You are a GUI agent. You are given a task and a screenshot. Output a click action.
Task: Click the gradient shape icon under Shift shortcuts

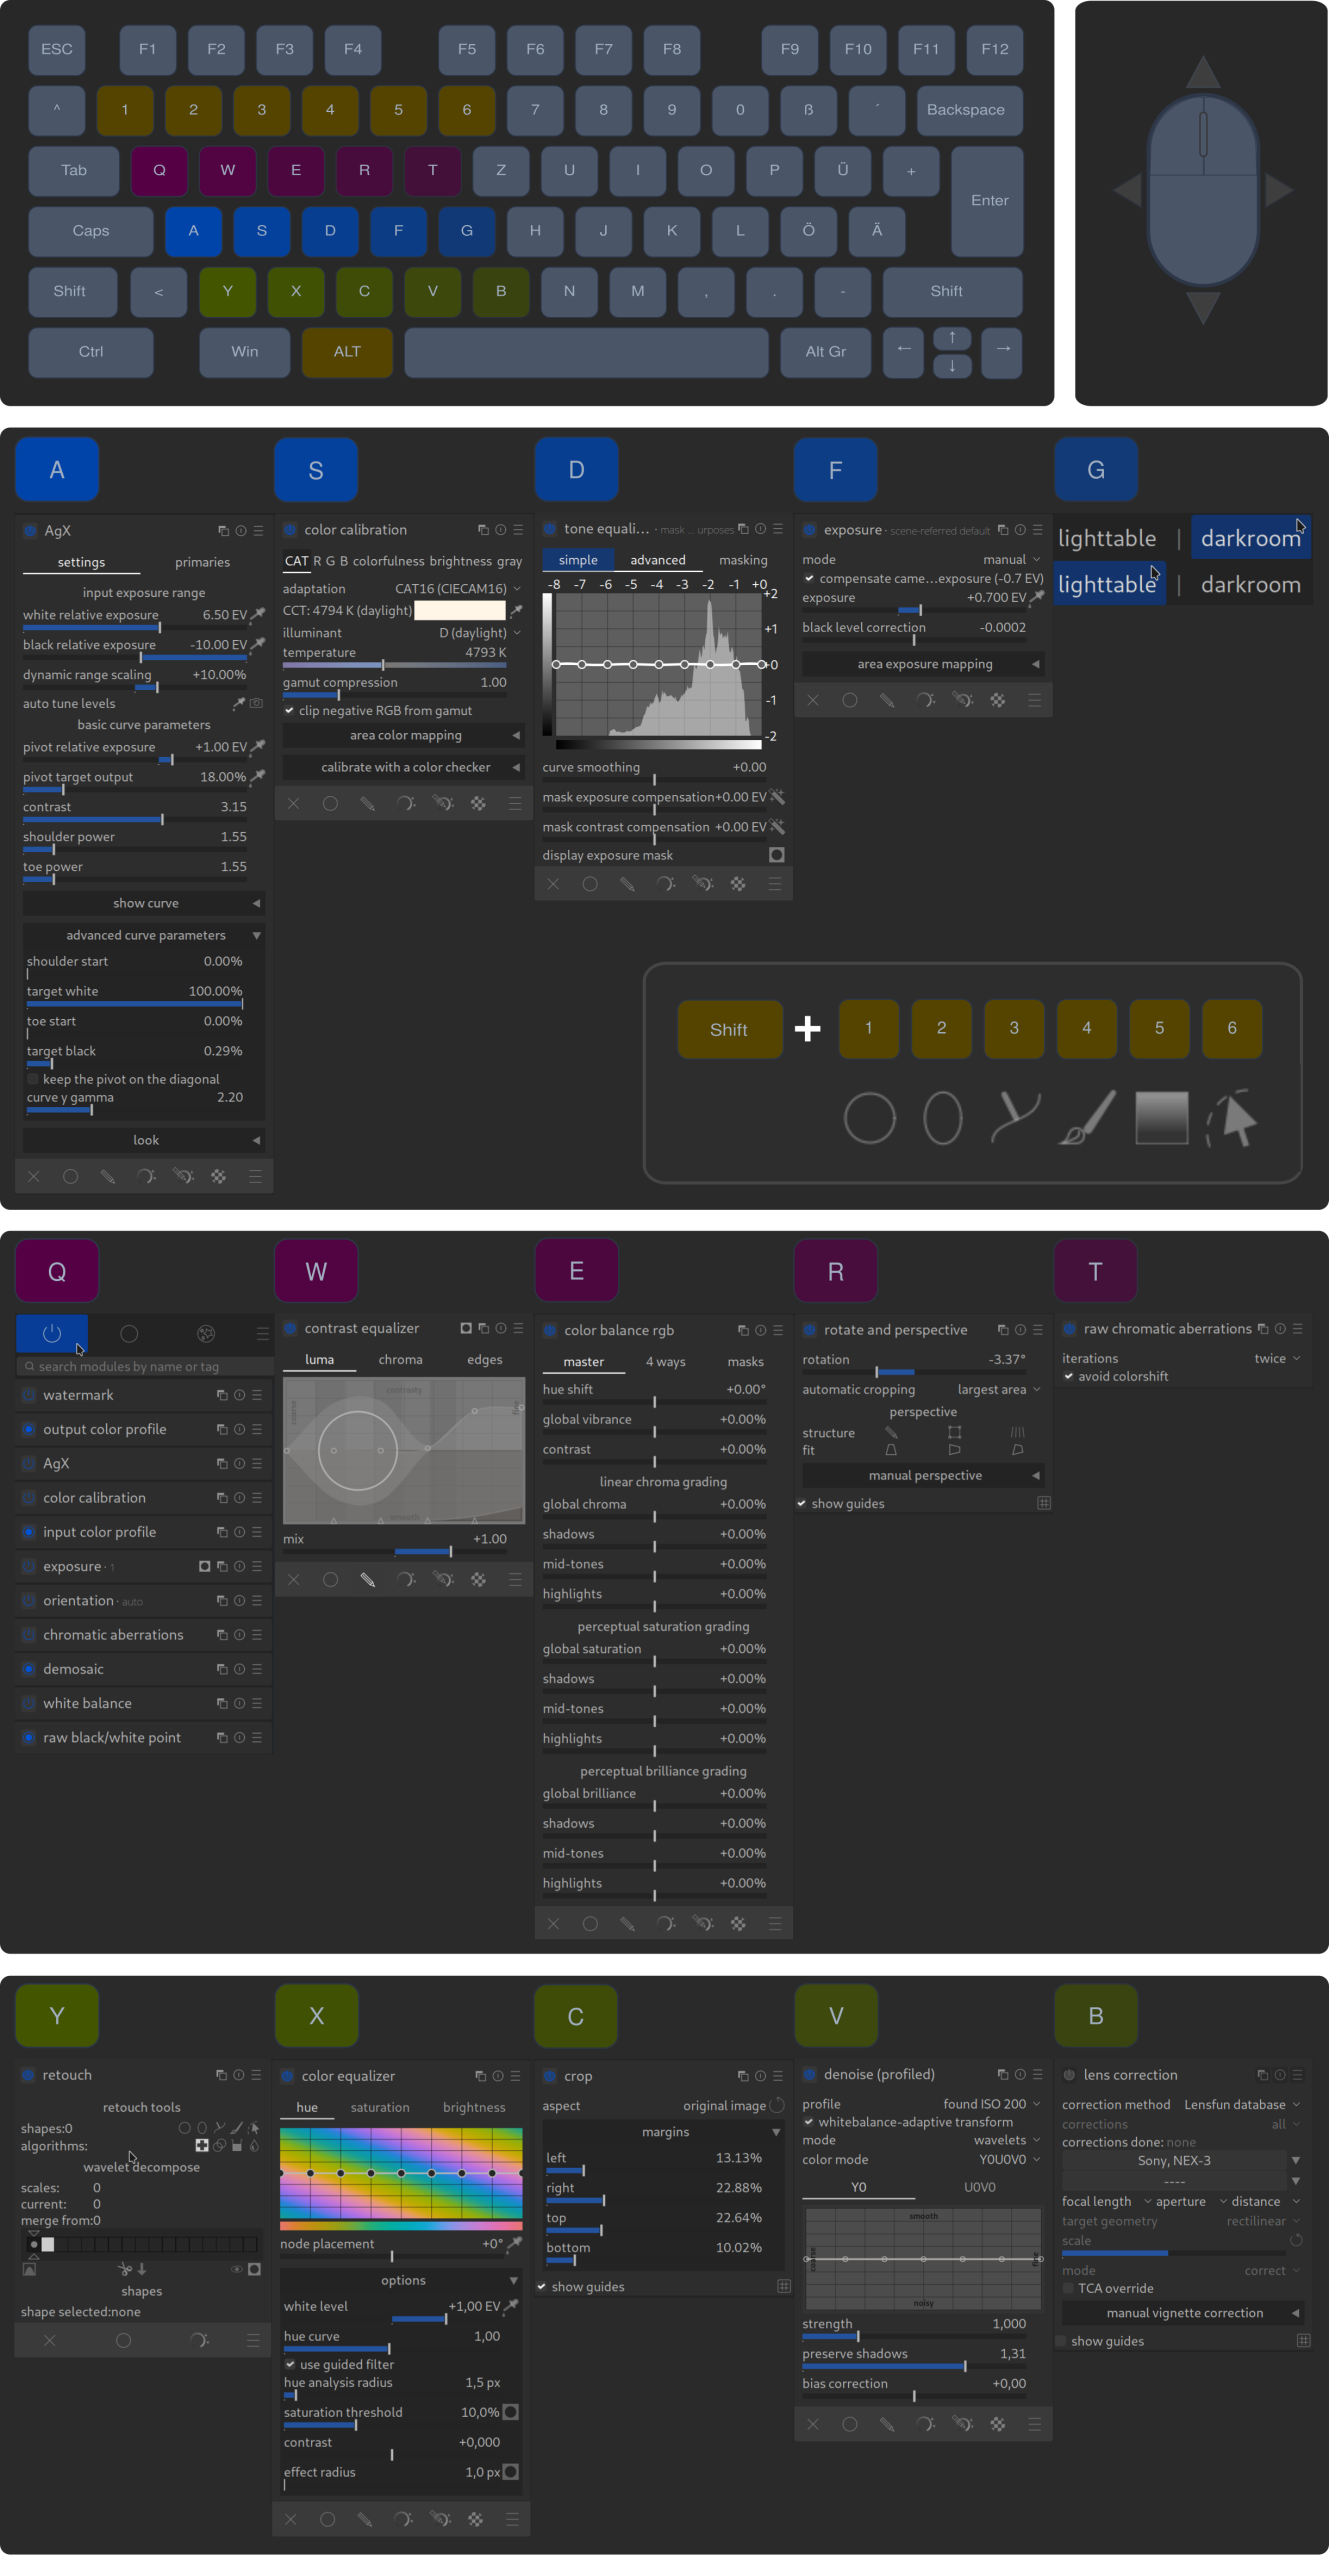pyautogui.click(x=1161, y=1117)
